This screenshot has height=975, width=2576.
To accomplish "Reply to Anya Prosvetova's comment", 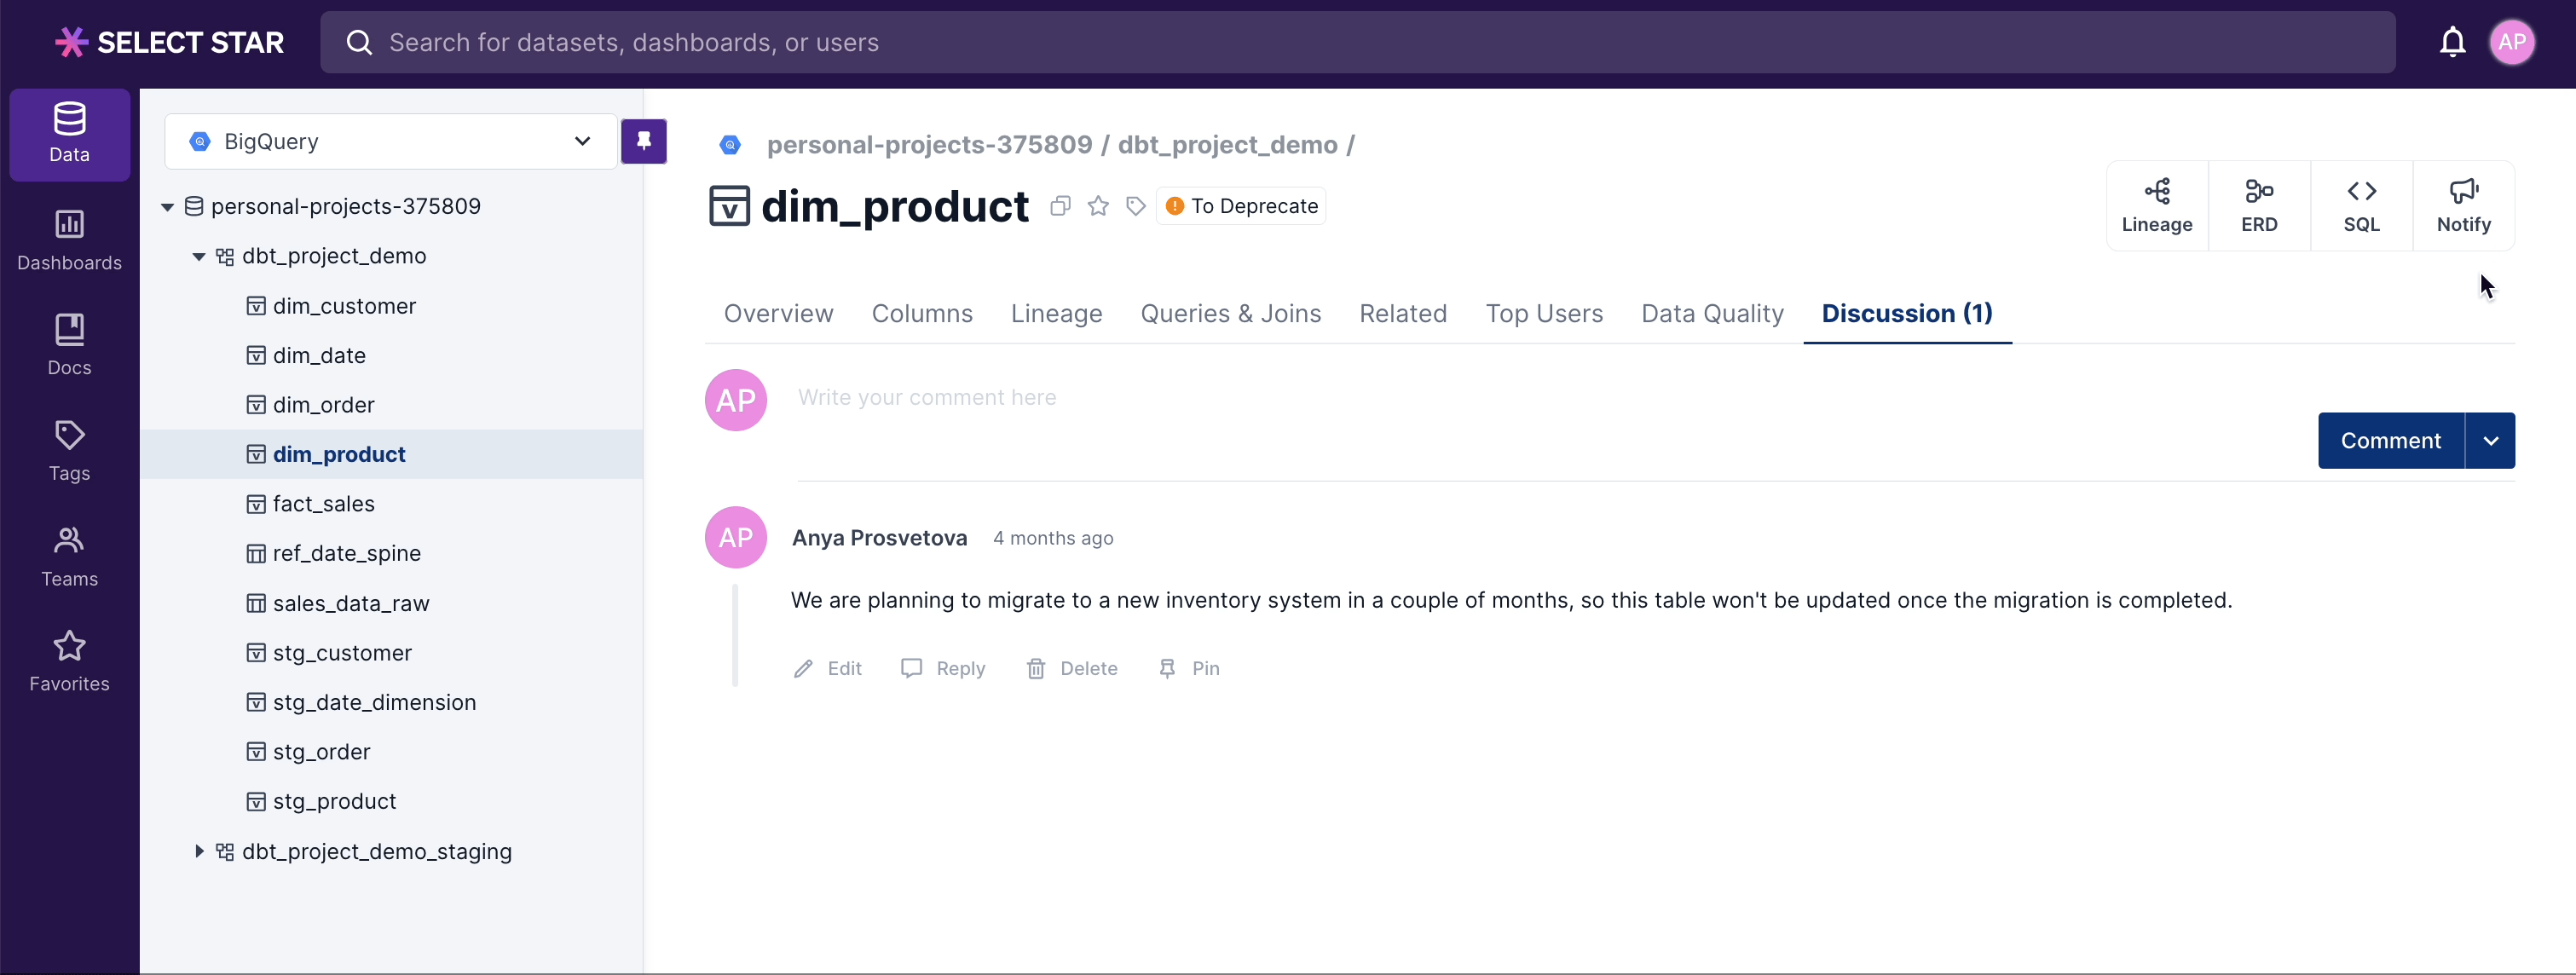I will pos(943,668).
